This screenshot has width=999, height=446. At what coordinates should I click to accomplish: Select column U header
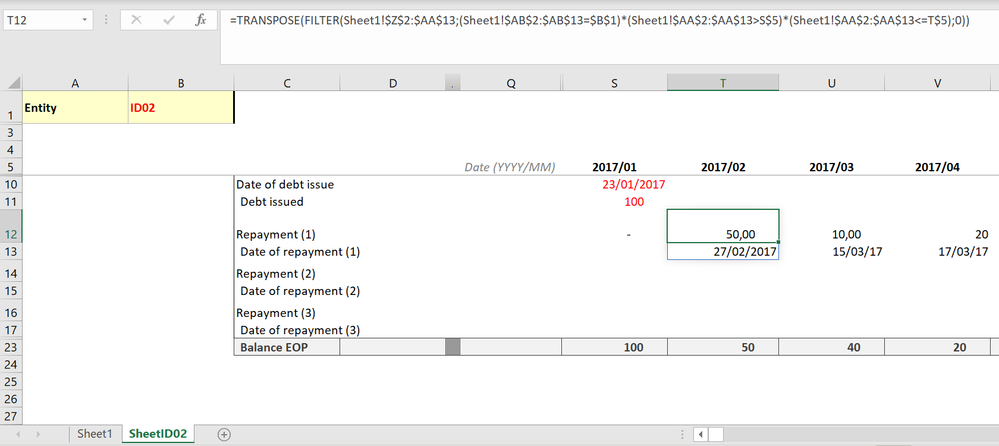click(x=831, y=83)
